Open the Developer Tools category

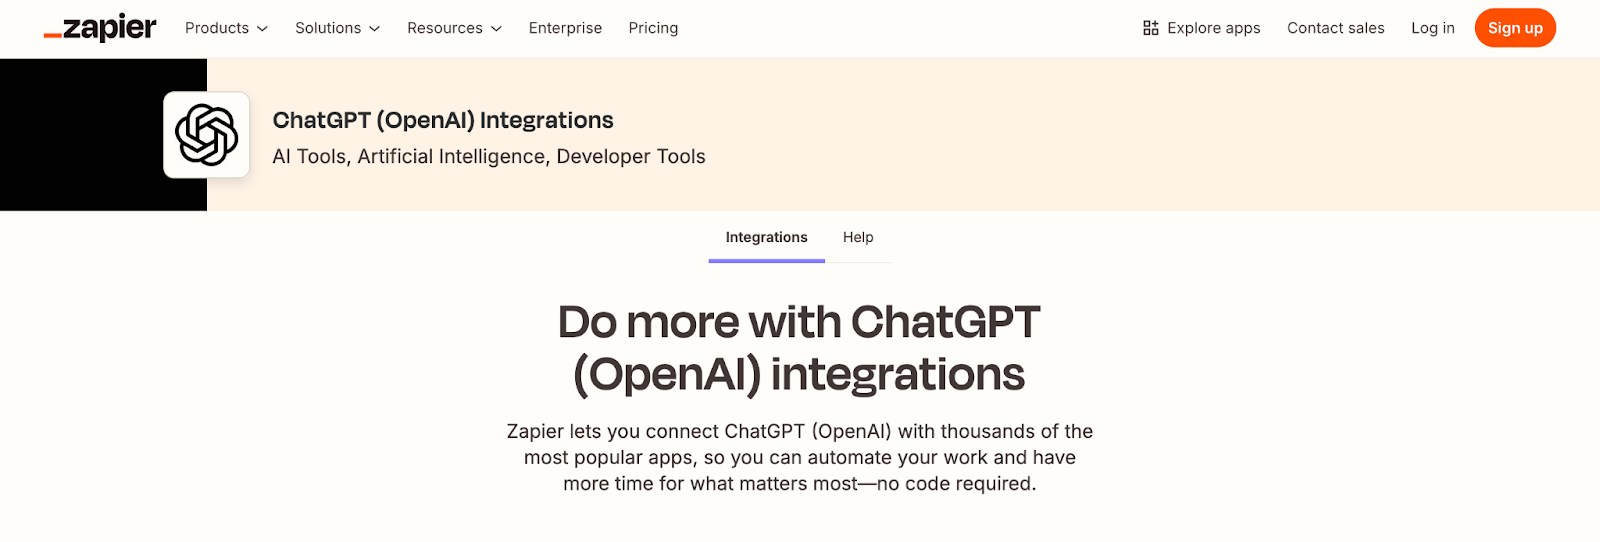[630, 157]
